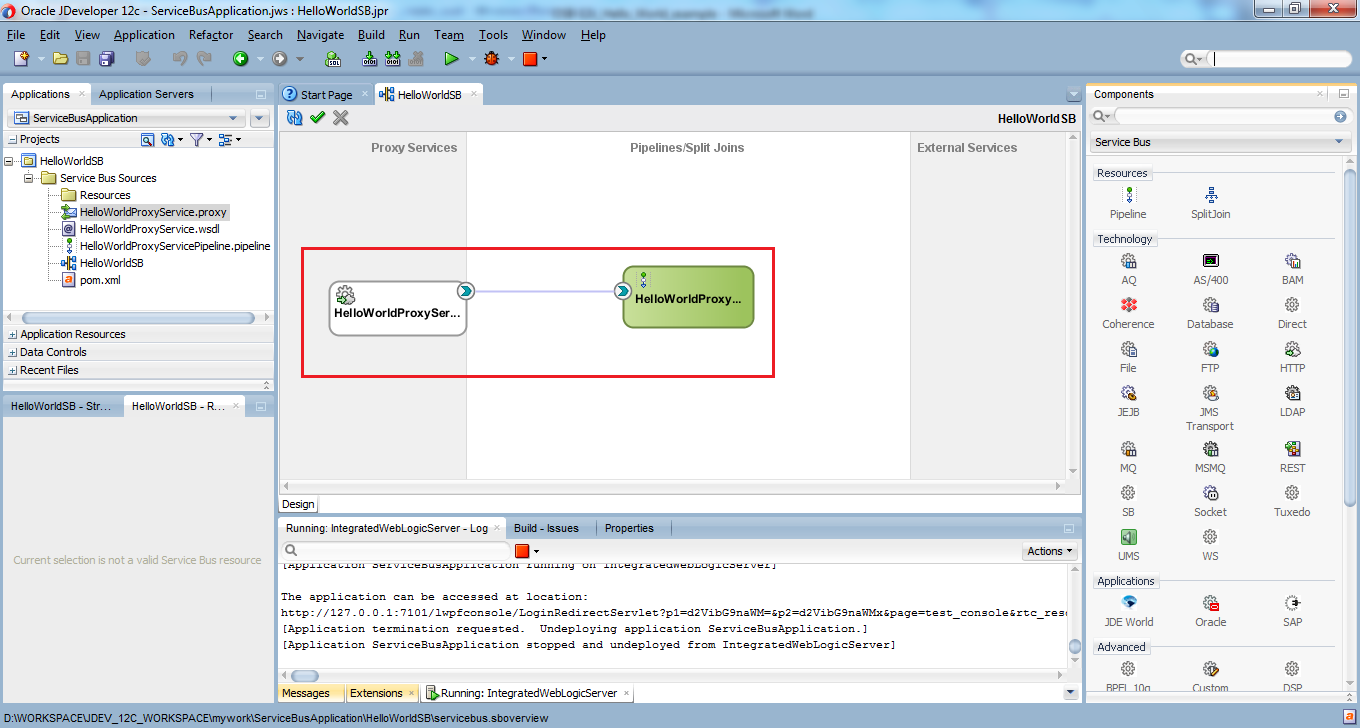Click the New file toolbar icon

(20, 59)
